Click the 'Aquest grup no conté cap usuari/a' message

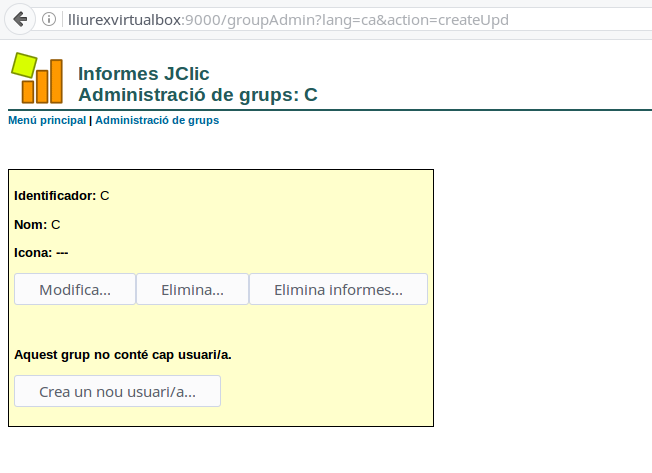click(x=130, y=354)
